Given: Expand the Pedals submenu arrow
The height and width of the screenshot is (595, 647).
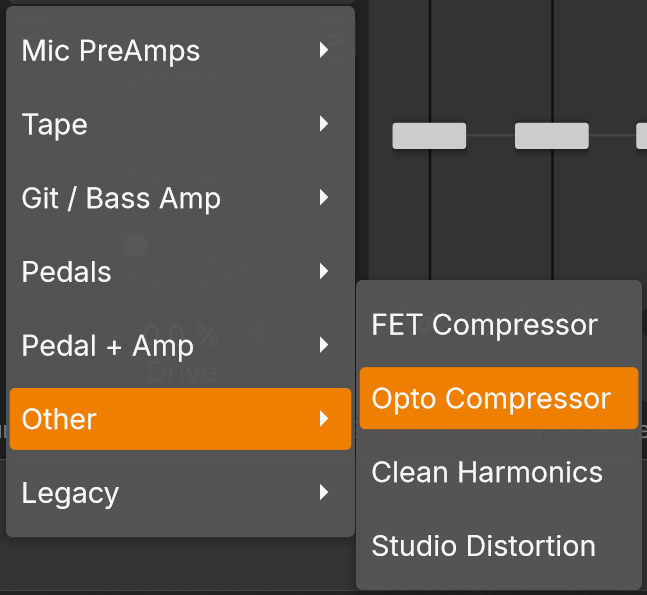Looking at the screenshot, I should click(324, 271).
